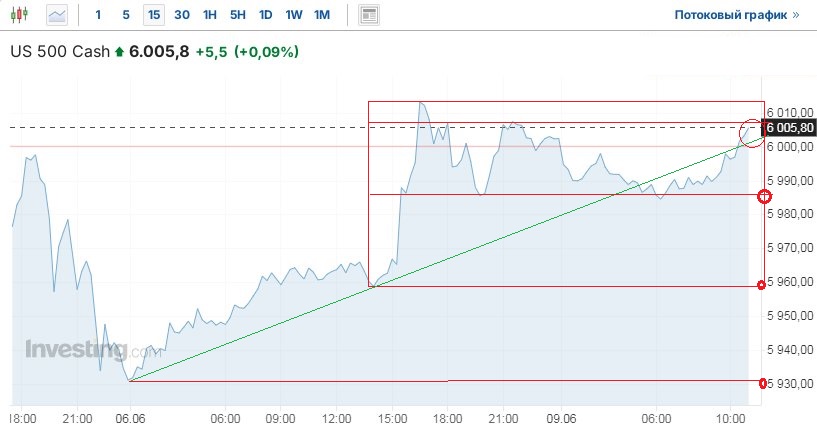Click the red marker at 5 960 level
Image resolution: width=817 pixels, height=429 pixels.
pyautogui.click(x=762, y=286)
